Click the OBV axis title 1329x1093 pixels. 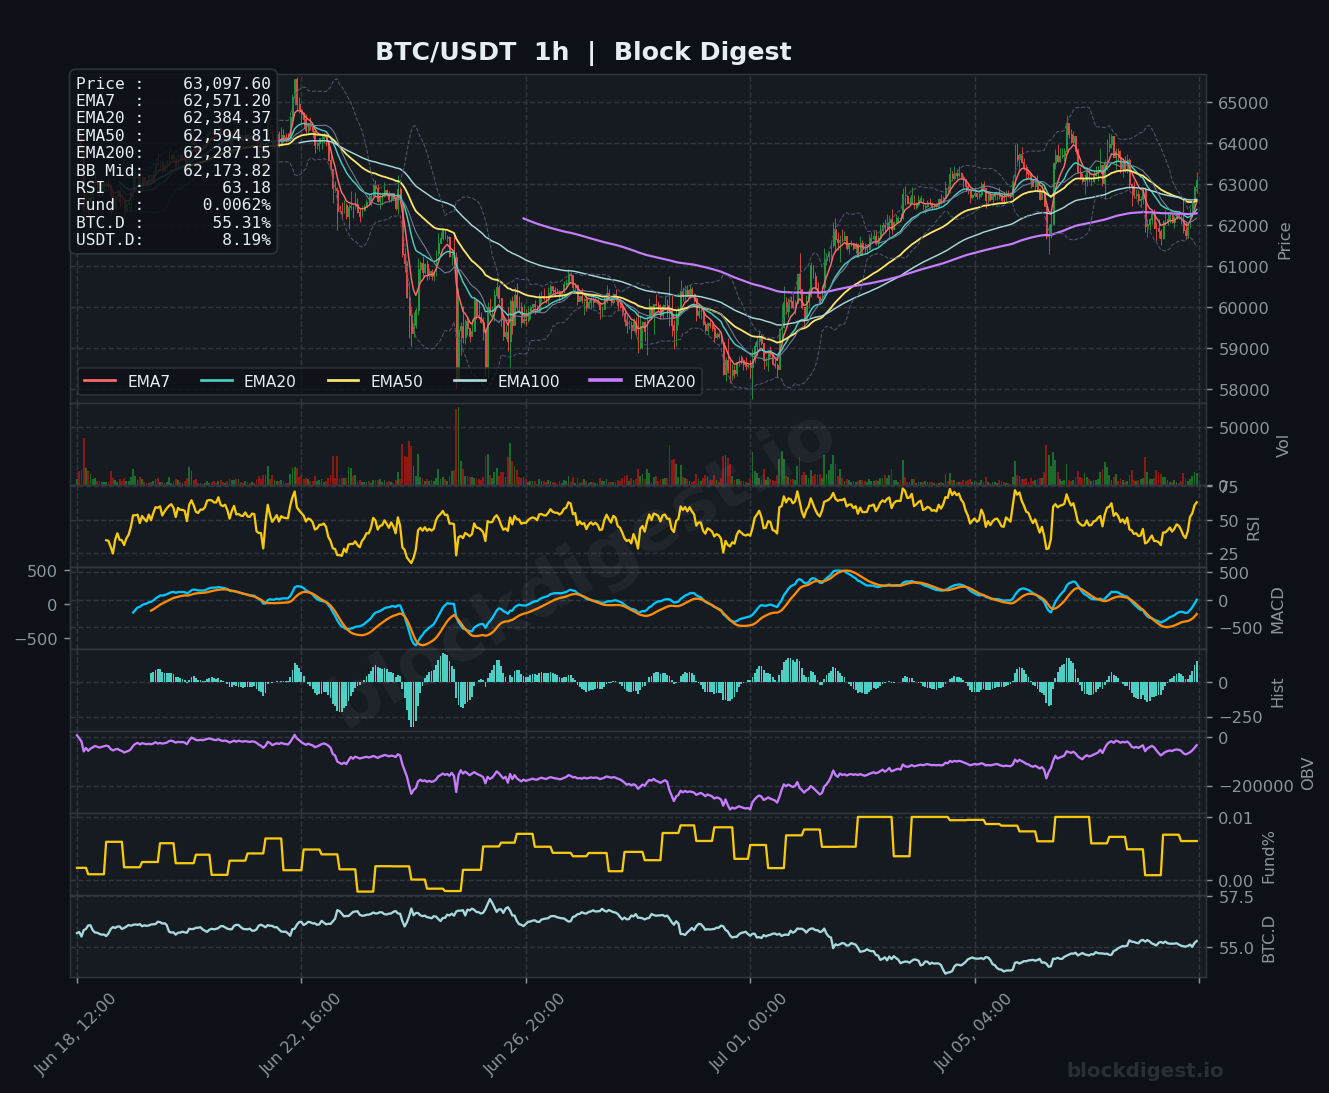(1308, 773)
